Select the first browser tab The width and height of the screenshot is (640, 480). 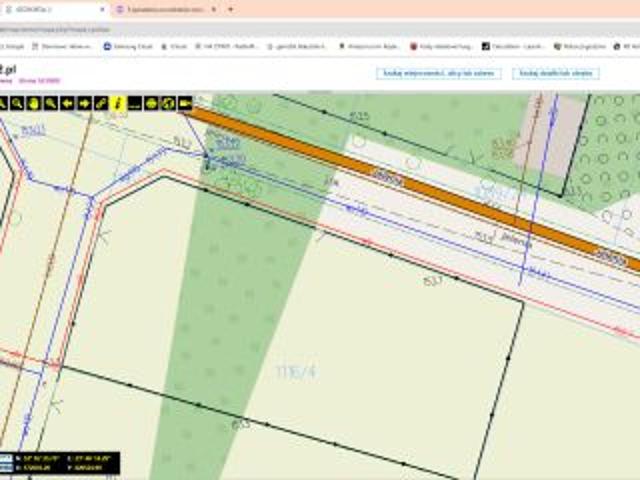[x=50, y=9]
